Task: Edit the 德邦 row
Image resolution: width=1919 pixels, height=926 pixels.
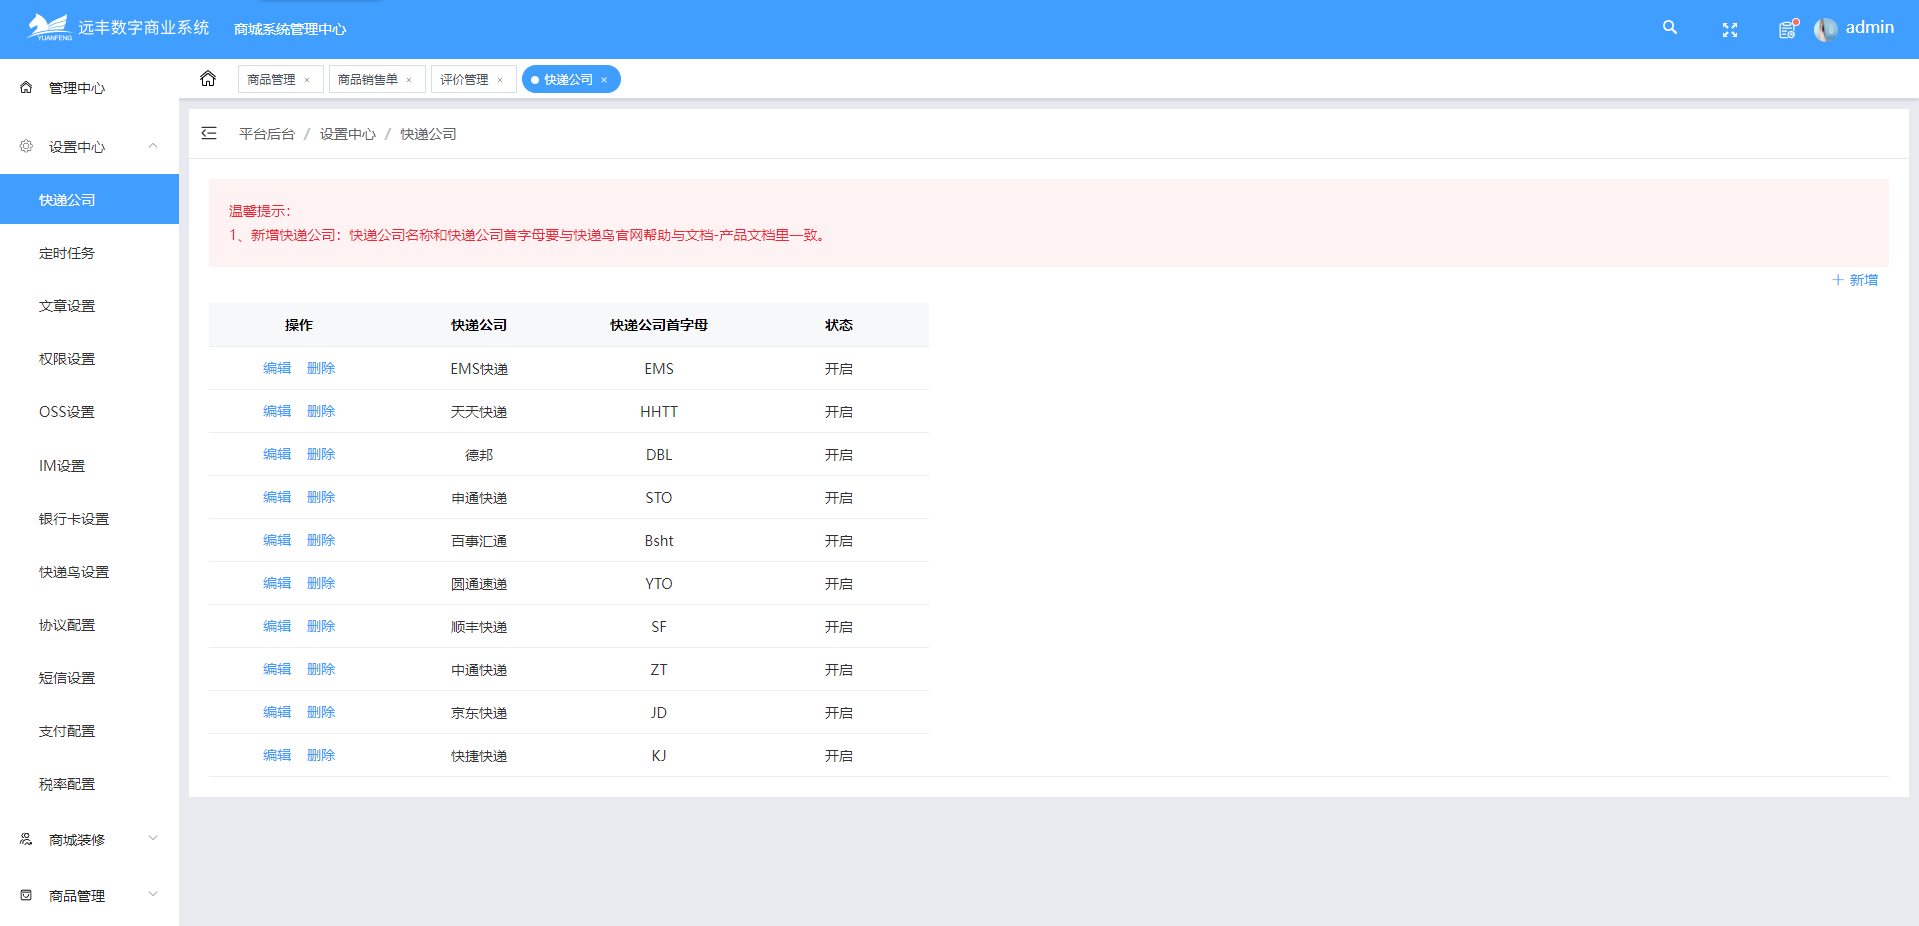Action: pyautogui.click(x=277, y=454)
